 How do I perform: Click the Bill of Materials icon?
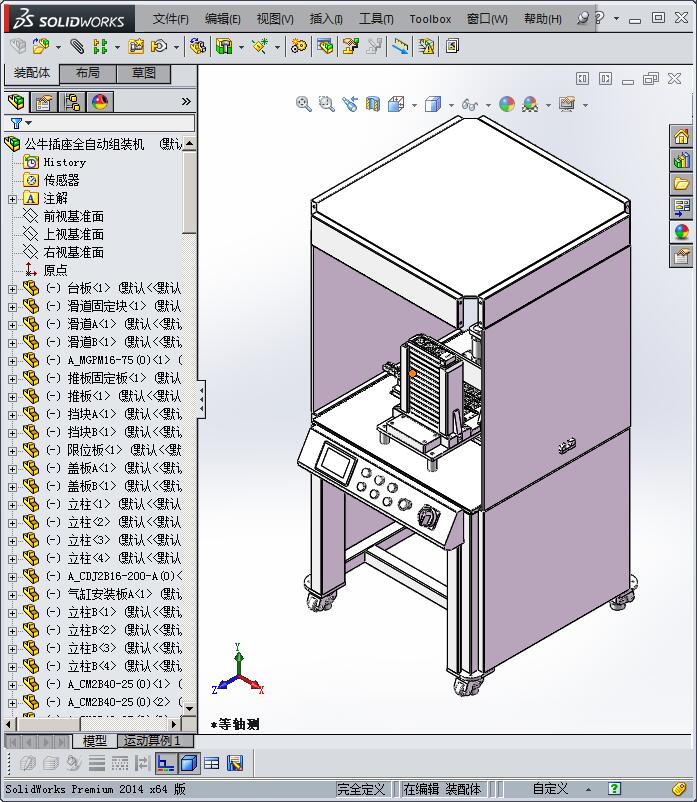pos(325,47)
